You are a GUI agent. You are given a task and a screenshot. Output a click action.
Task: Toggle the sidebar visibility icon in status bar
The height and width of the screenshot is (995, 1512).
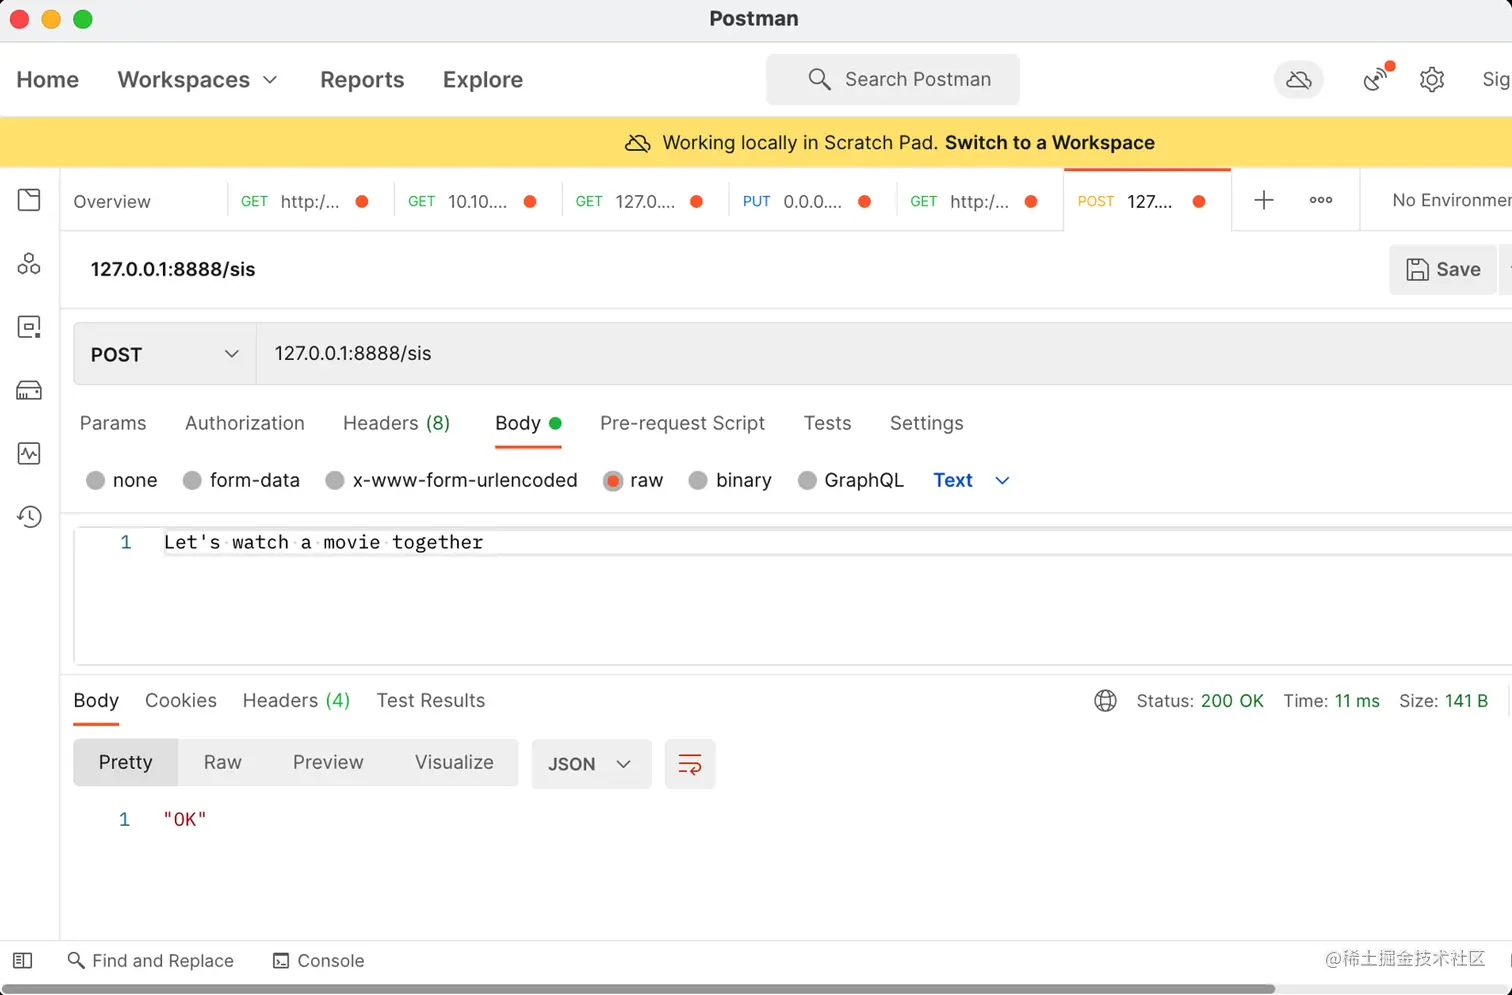[22, 961]
